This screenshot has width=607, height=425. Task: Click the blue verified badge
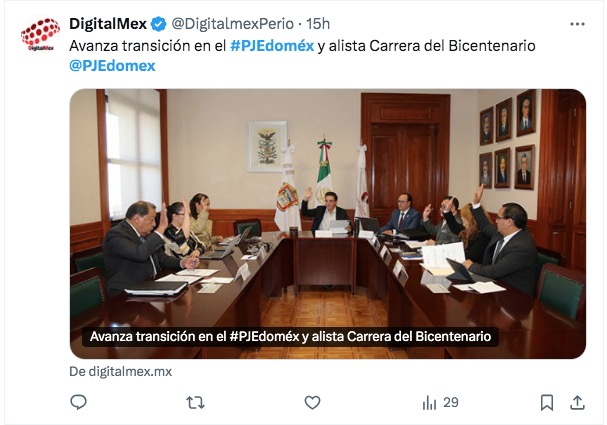click(x=158, y=24)
